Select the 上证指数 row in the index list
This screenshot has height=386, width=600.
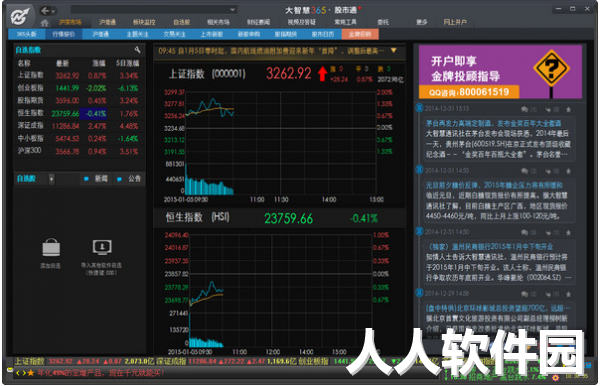[78, 75]
